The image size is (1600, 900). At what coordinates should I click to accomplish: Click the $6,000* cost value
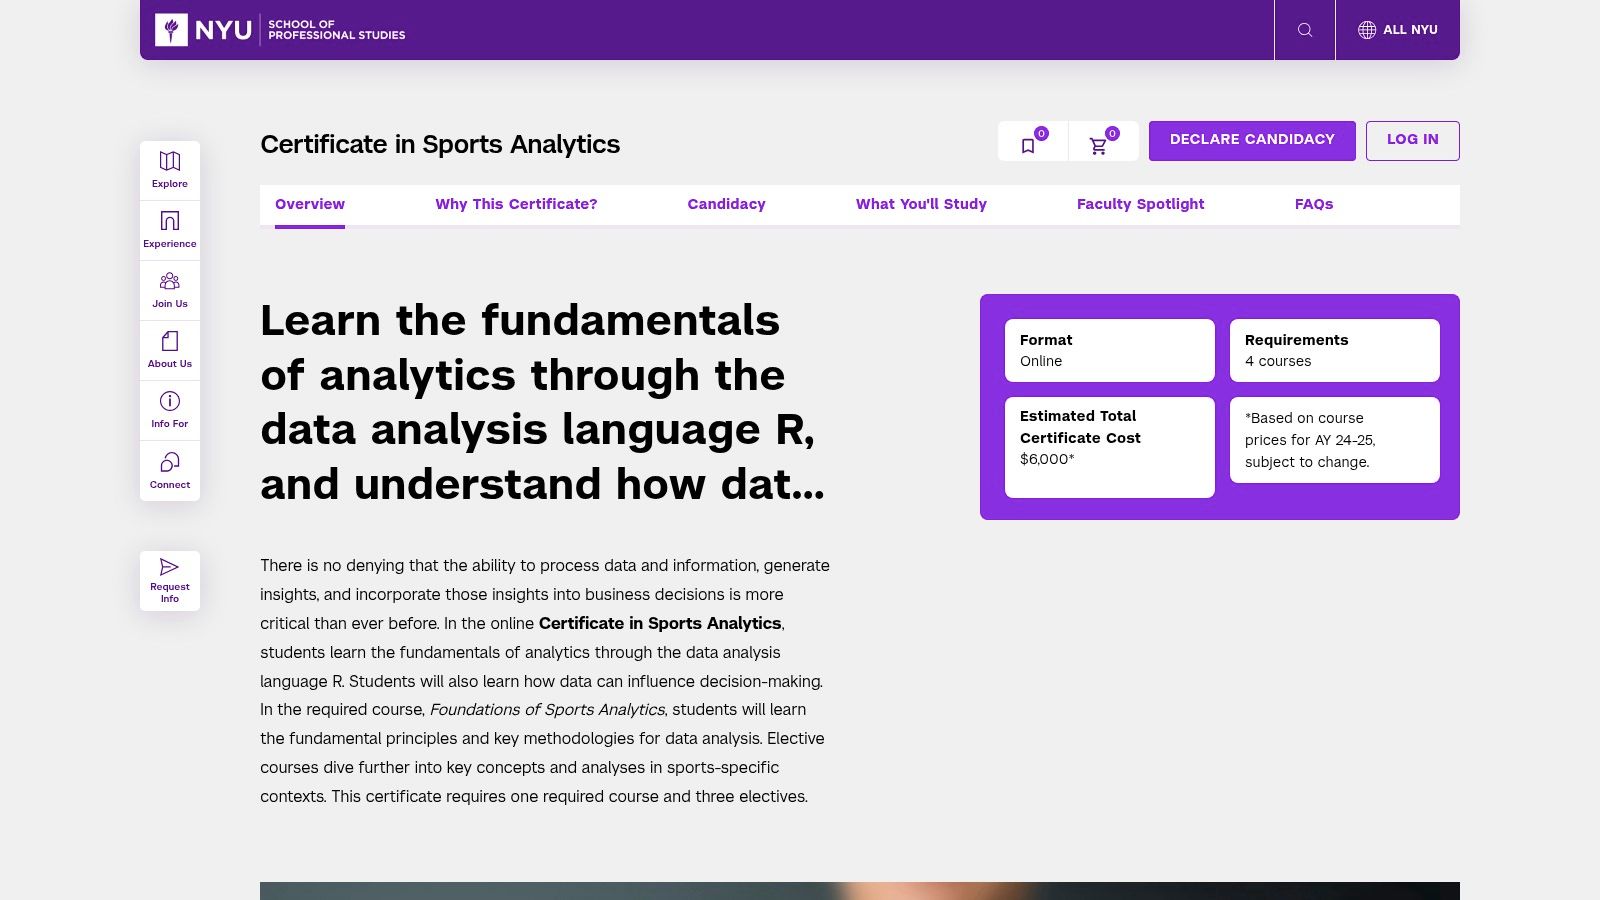[x=1047, y=459]
